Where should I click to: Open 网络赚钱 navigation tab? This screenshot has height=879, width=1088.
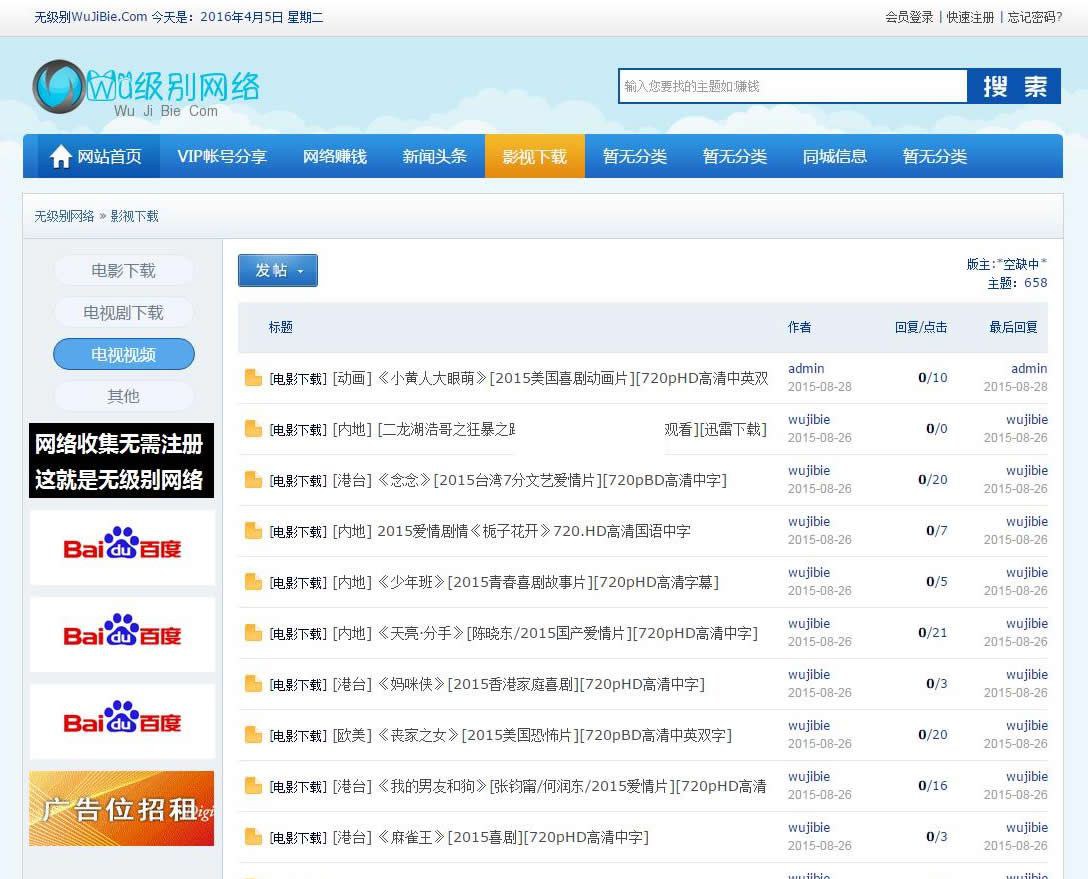point(334,156)
